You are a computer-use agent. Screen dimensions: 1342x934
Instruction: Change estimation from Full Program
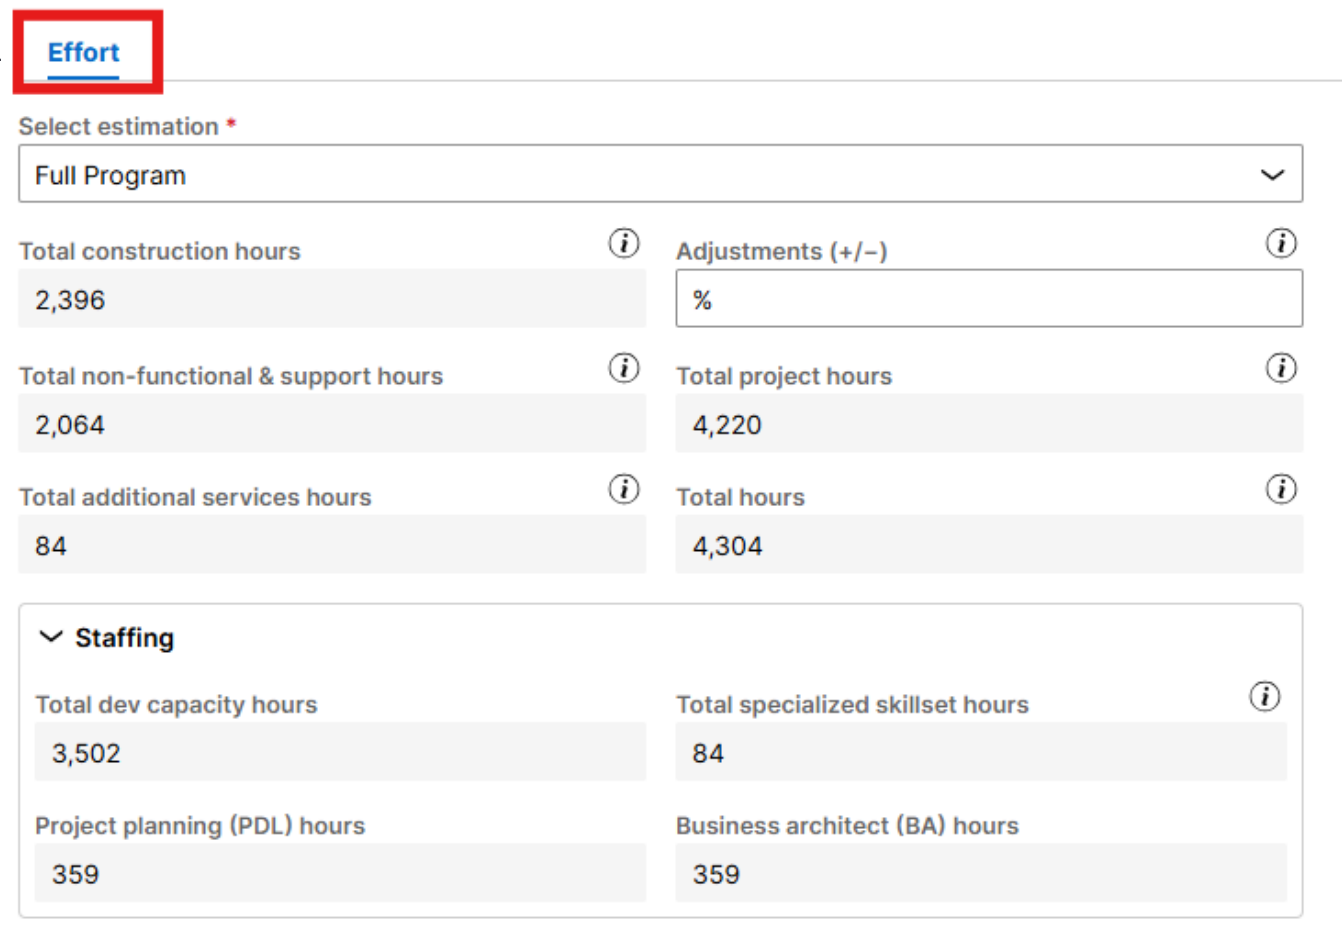[660, 174]
